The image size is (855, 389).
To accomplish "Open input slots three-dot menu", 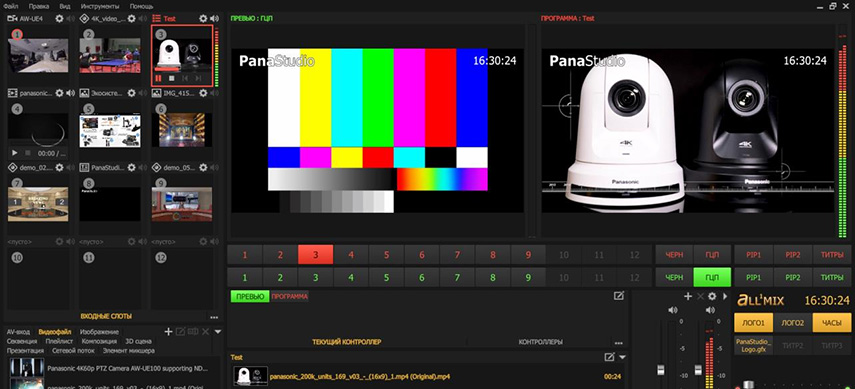I will point(214,317).
